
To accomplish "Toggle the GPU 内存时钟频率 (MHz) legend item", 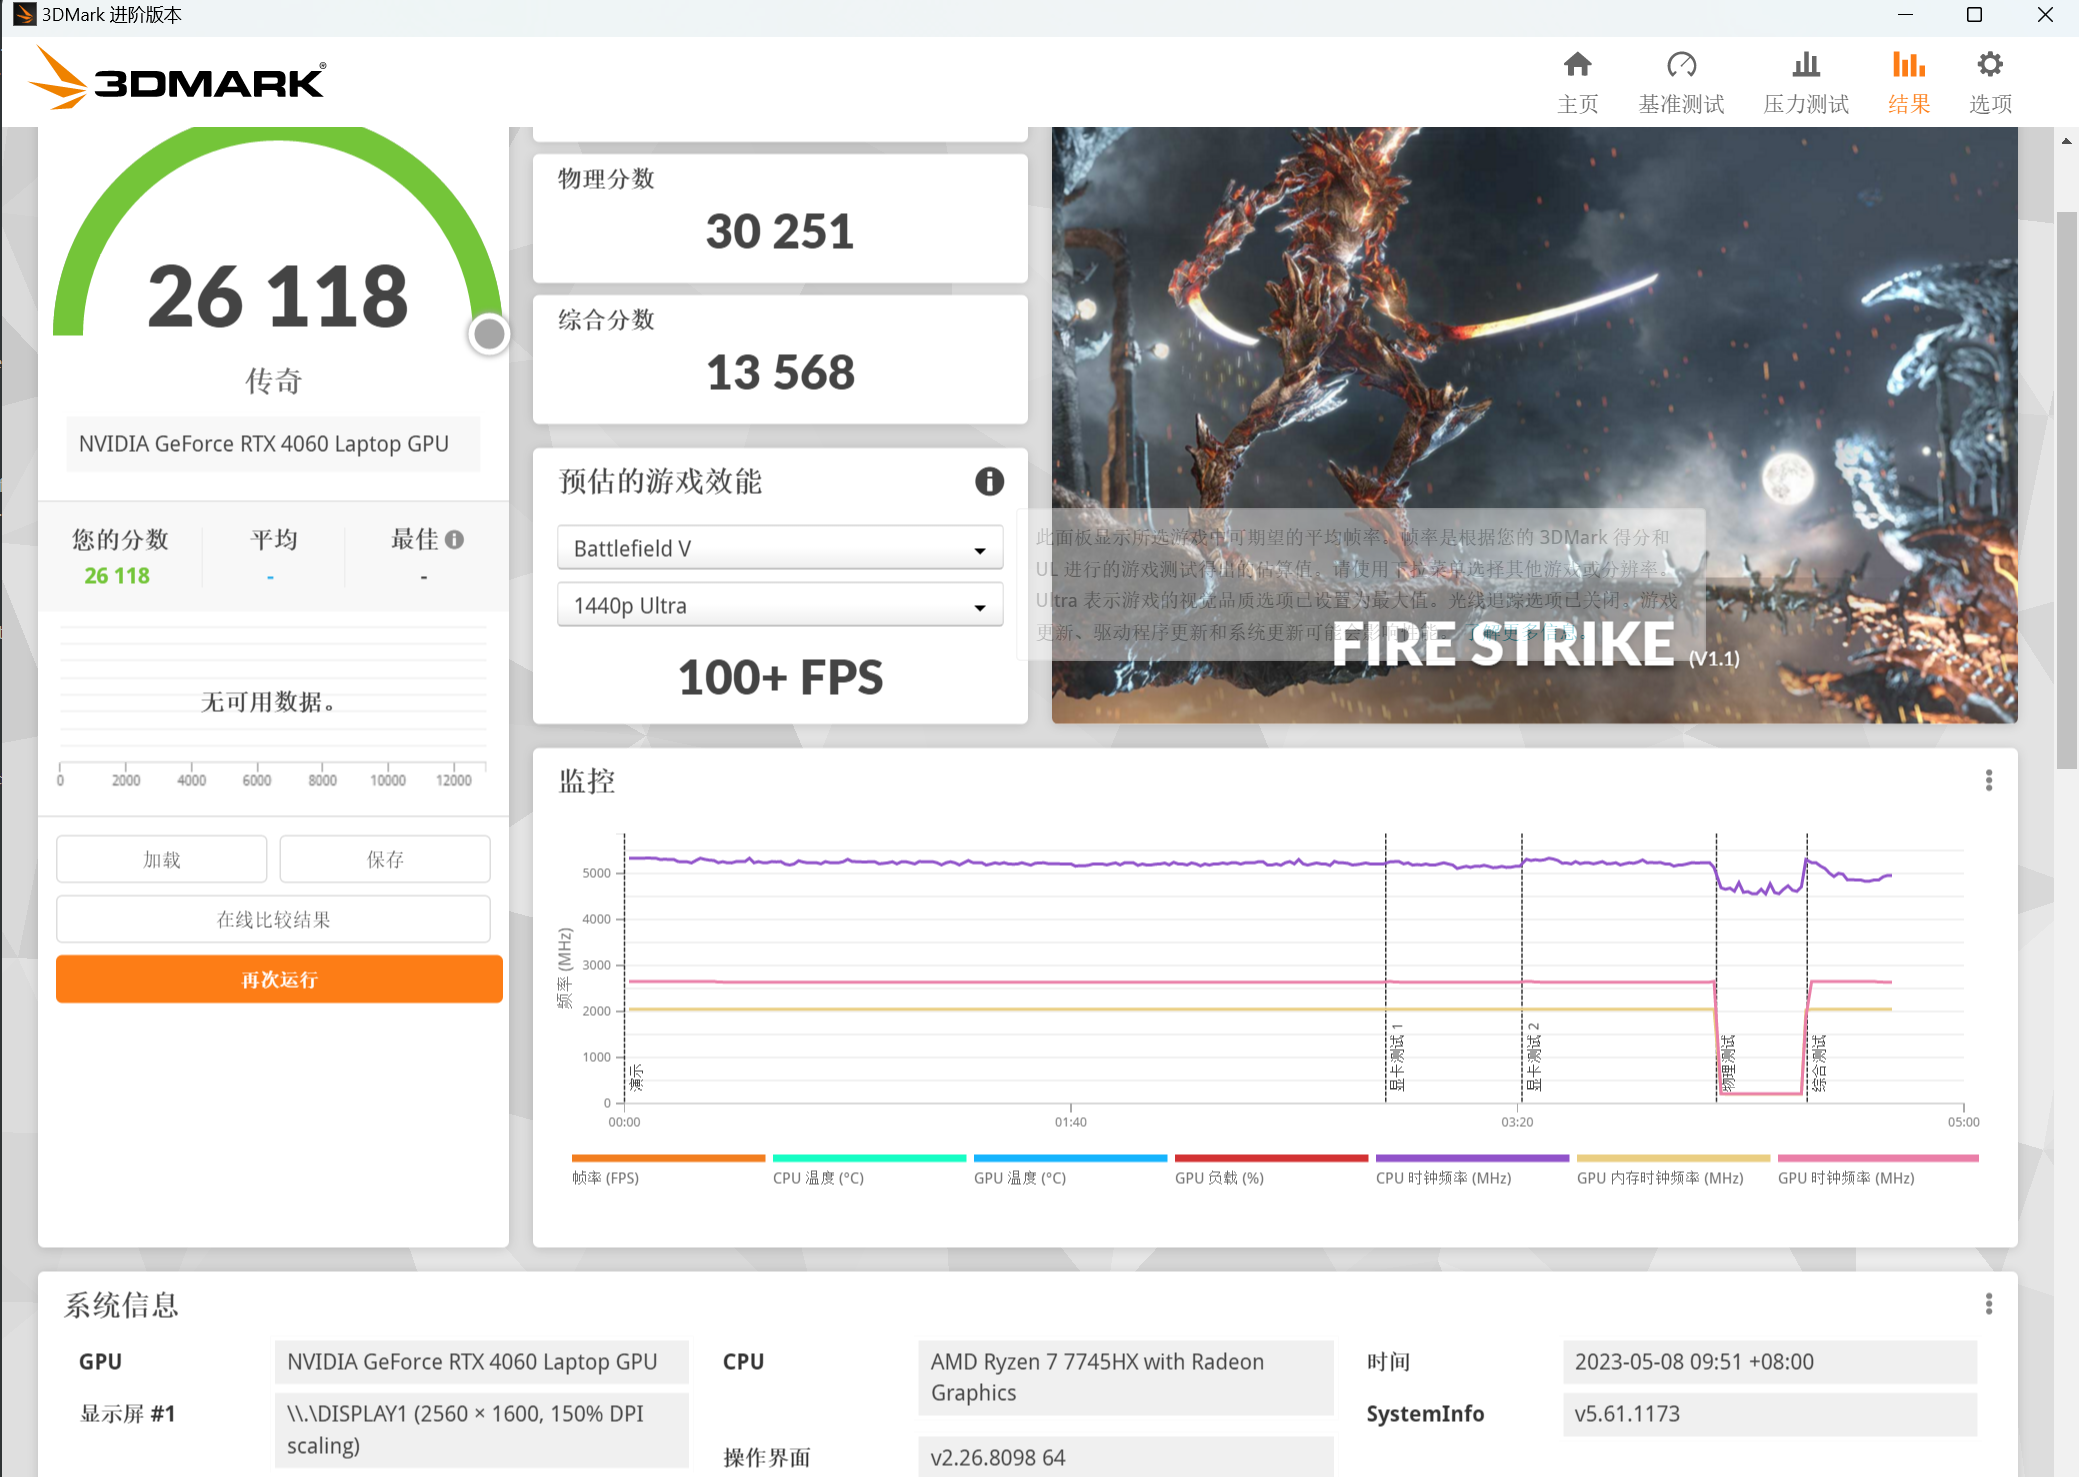I will [1673, 1170].
